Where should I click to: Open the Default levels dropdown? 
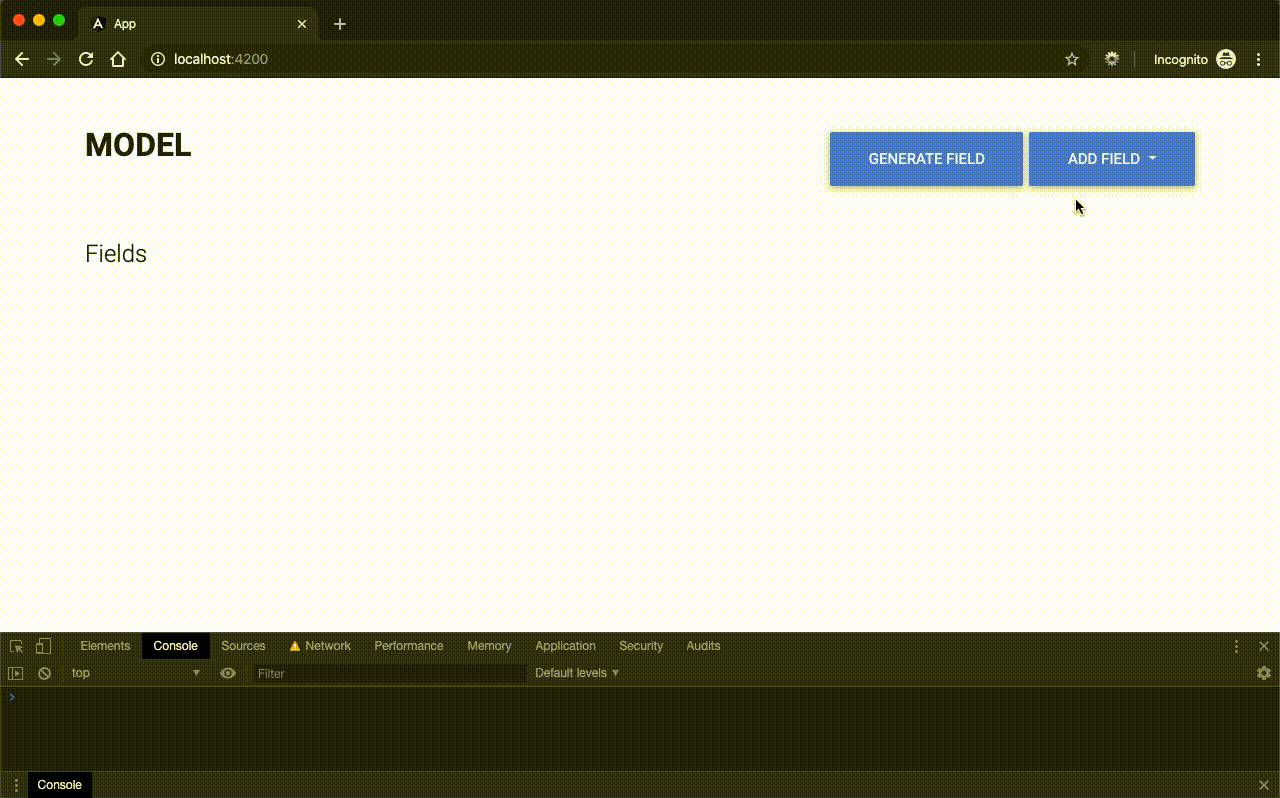tap(577, 673)
